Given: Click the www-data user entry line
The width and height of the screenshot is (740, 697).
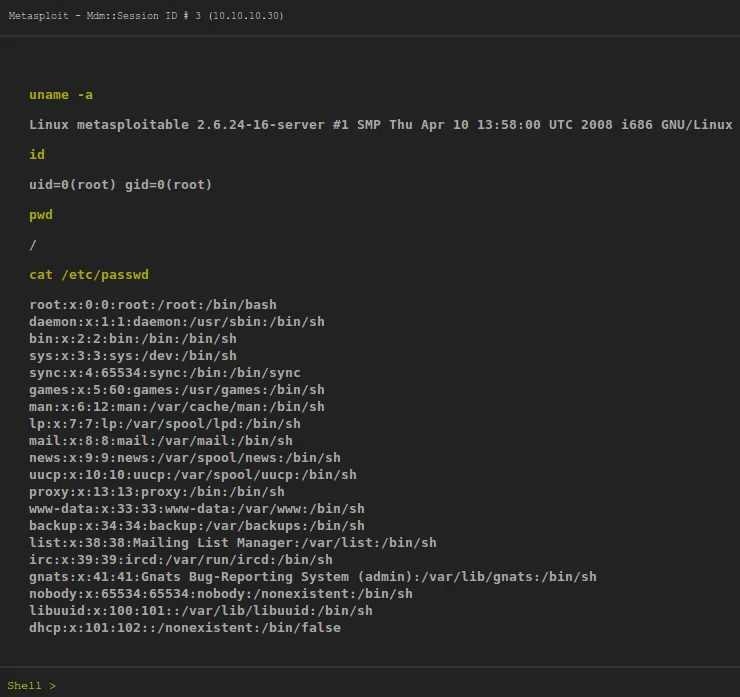Looking at the screenshot, I should [197, 509].
